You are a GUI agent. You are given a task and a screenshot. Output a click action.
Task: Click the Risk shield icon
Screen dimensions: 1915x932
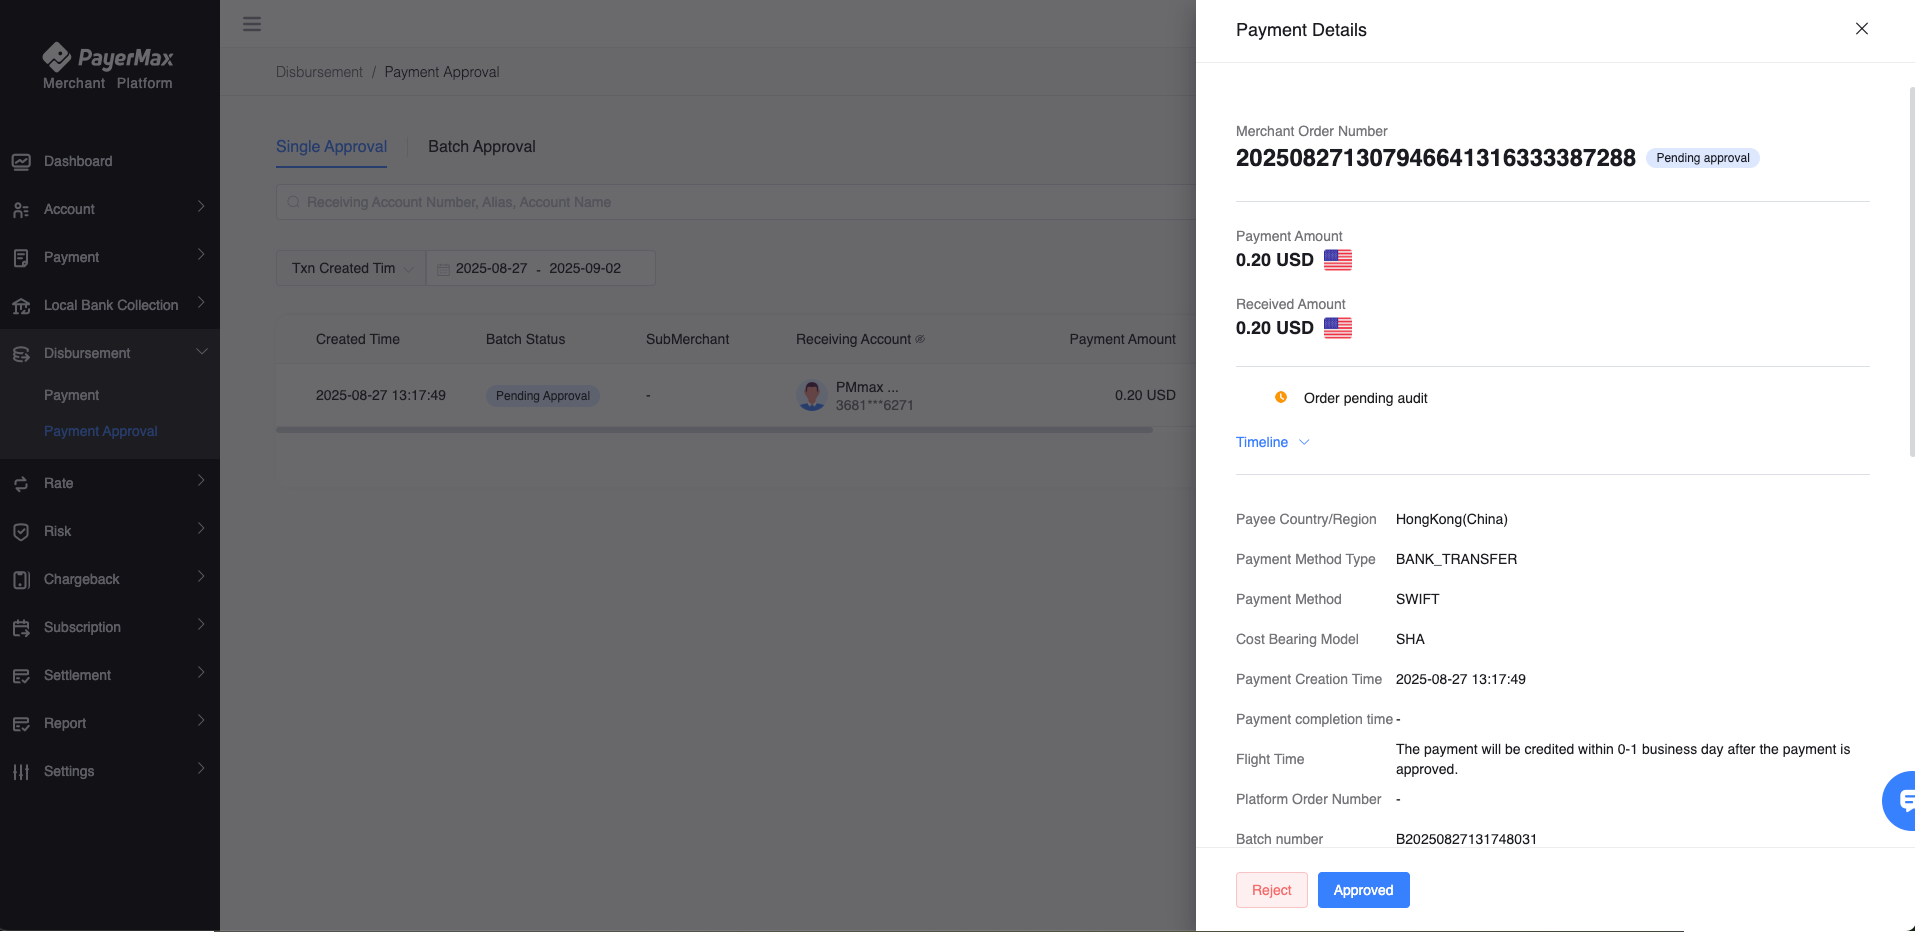[x=21, y=531]
